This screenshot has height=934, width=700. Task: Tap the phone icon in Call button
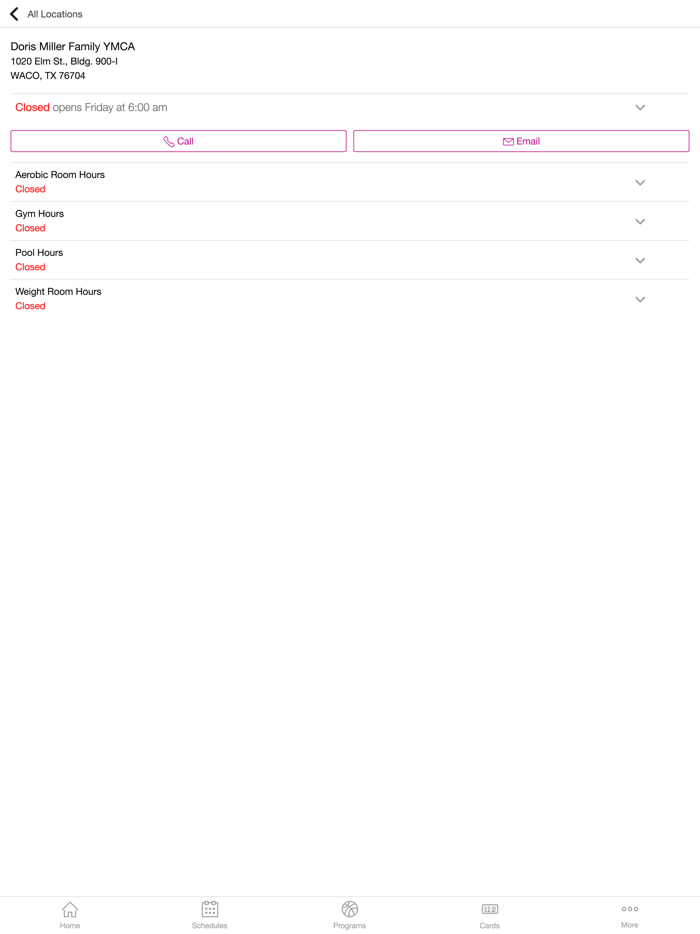pos(169,142)
